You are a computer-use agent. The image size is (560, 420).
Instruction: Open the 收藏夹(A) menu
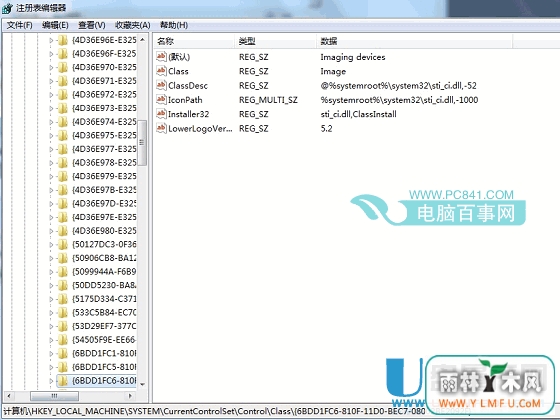(x=132, y=25)
